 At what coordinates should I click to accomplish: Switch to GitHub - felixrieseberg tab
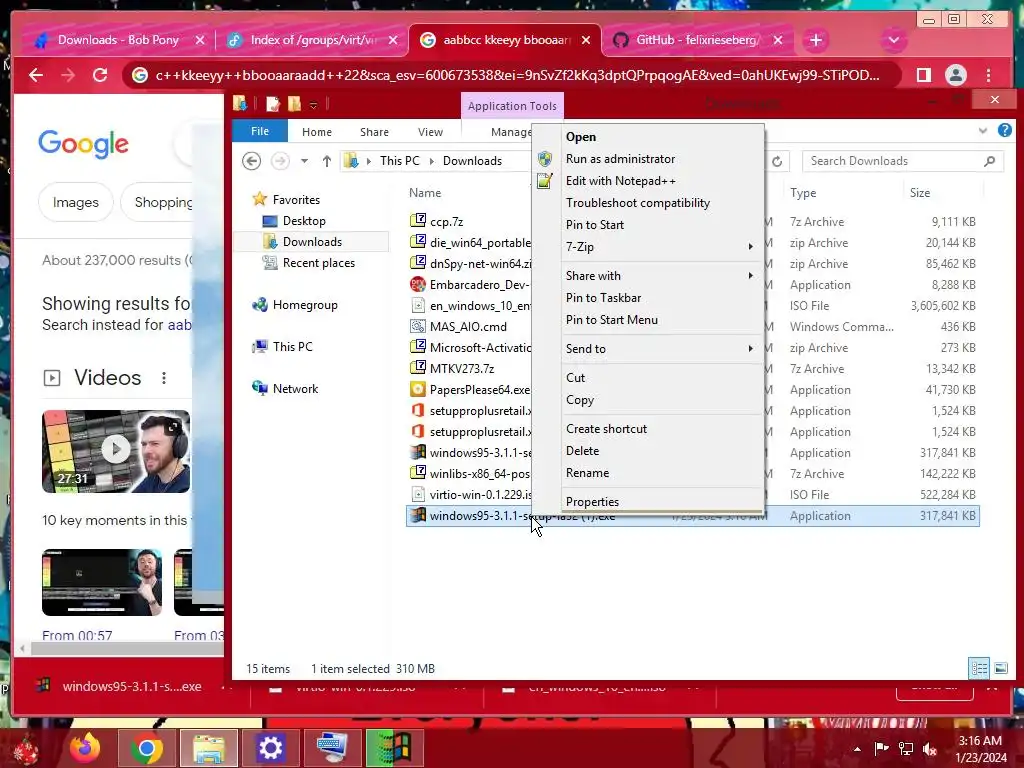[698, 40]
